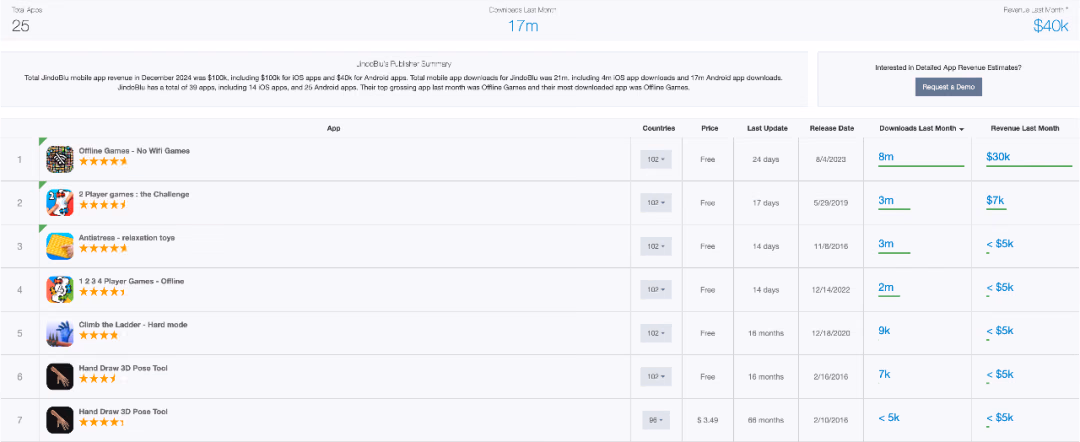Open the free Hand Draw 3D Pose icon
The image size is (1080, 442).
point(60,377)
